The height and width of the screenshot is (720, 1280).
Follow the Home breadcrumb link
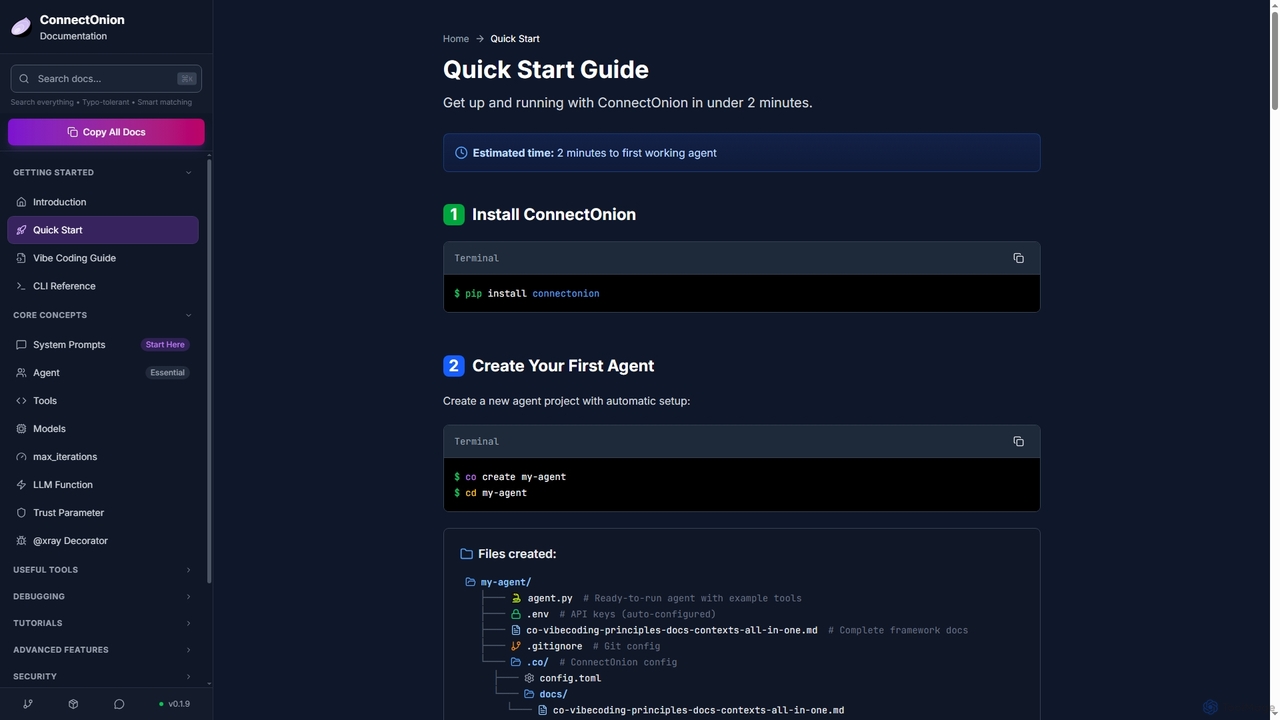coord(456,39)
